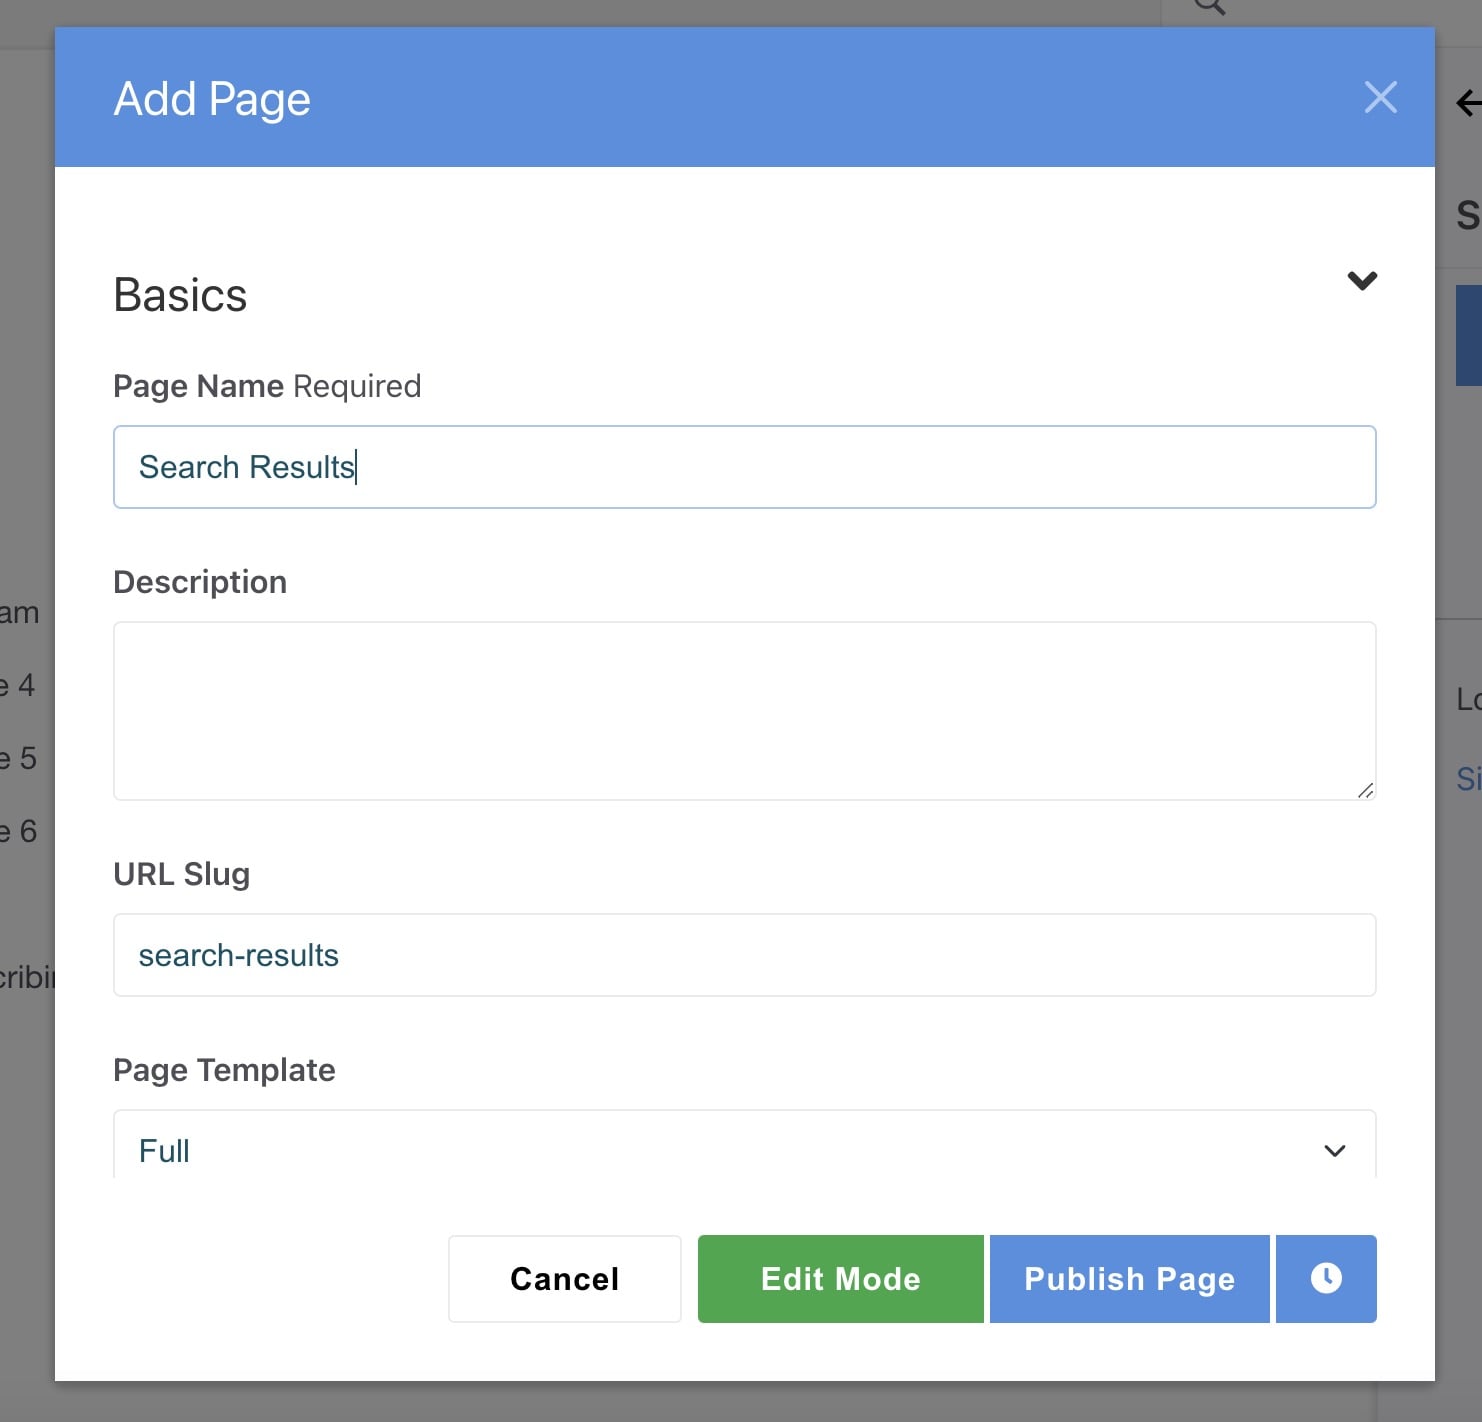Publish the page now
Image resolution: width=1482 pixels, height=1422 pixels.
(1129, 1279)
